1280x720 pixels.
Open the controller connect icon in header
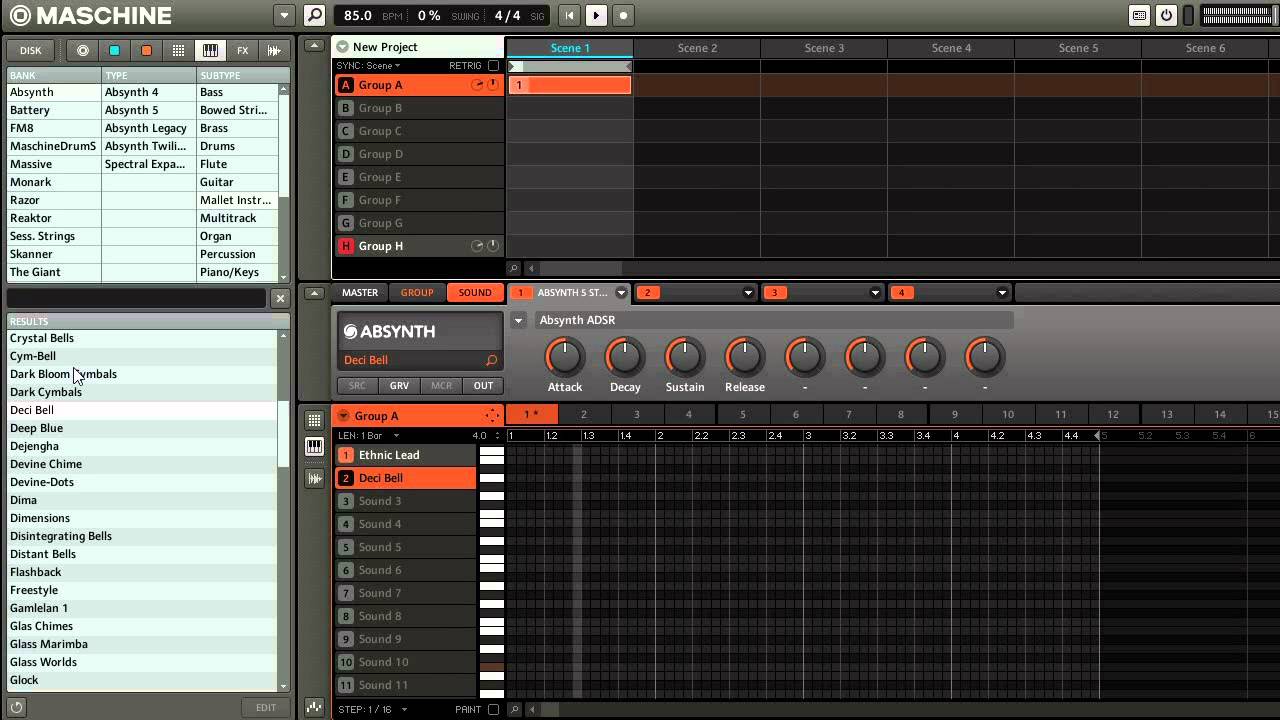(x=1139, y=16)
